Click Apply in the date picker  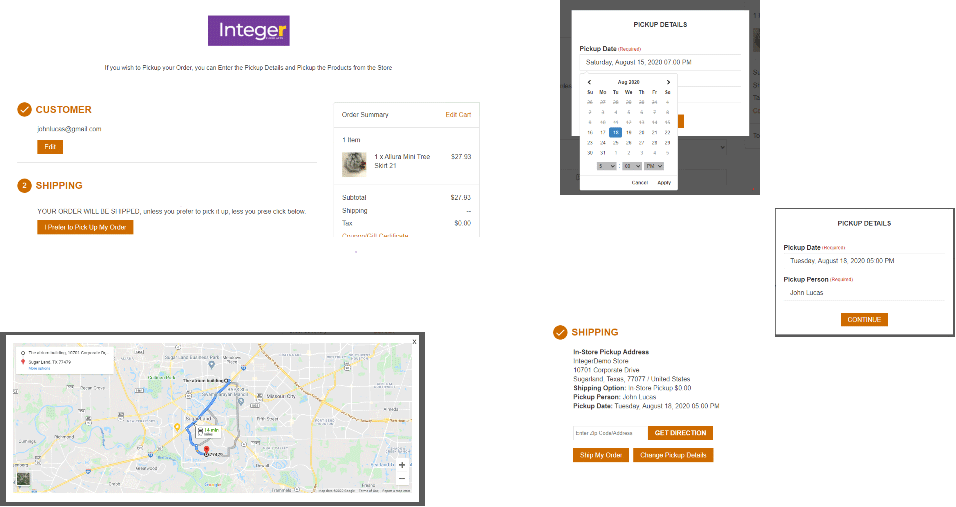(x=664, y=182)
